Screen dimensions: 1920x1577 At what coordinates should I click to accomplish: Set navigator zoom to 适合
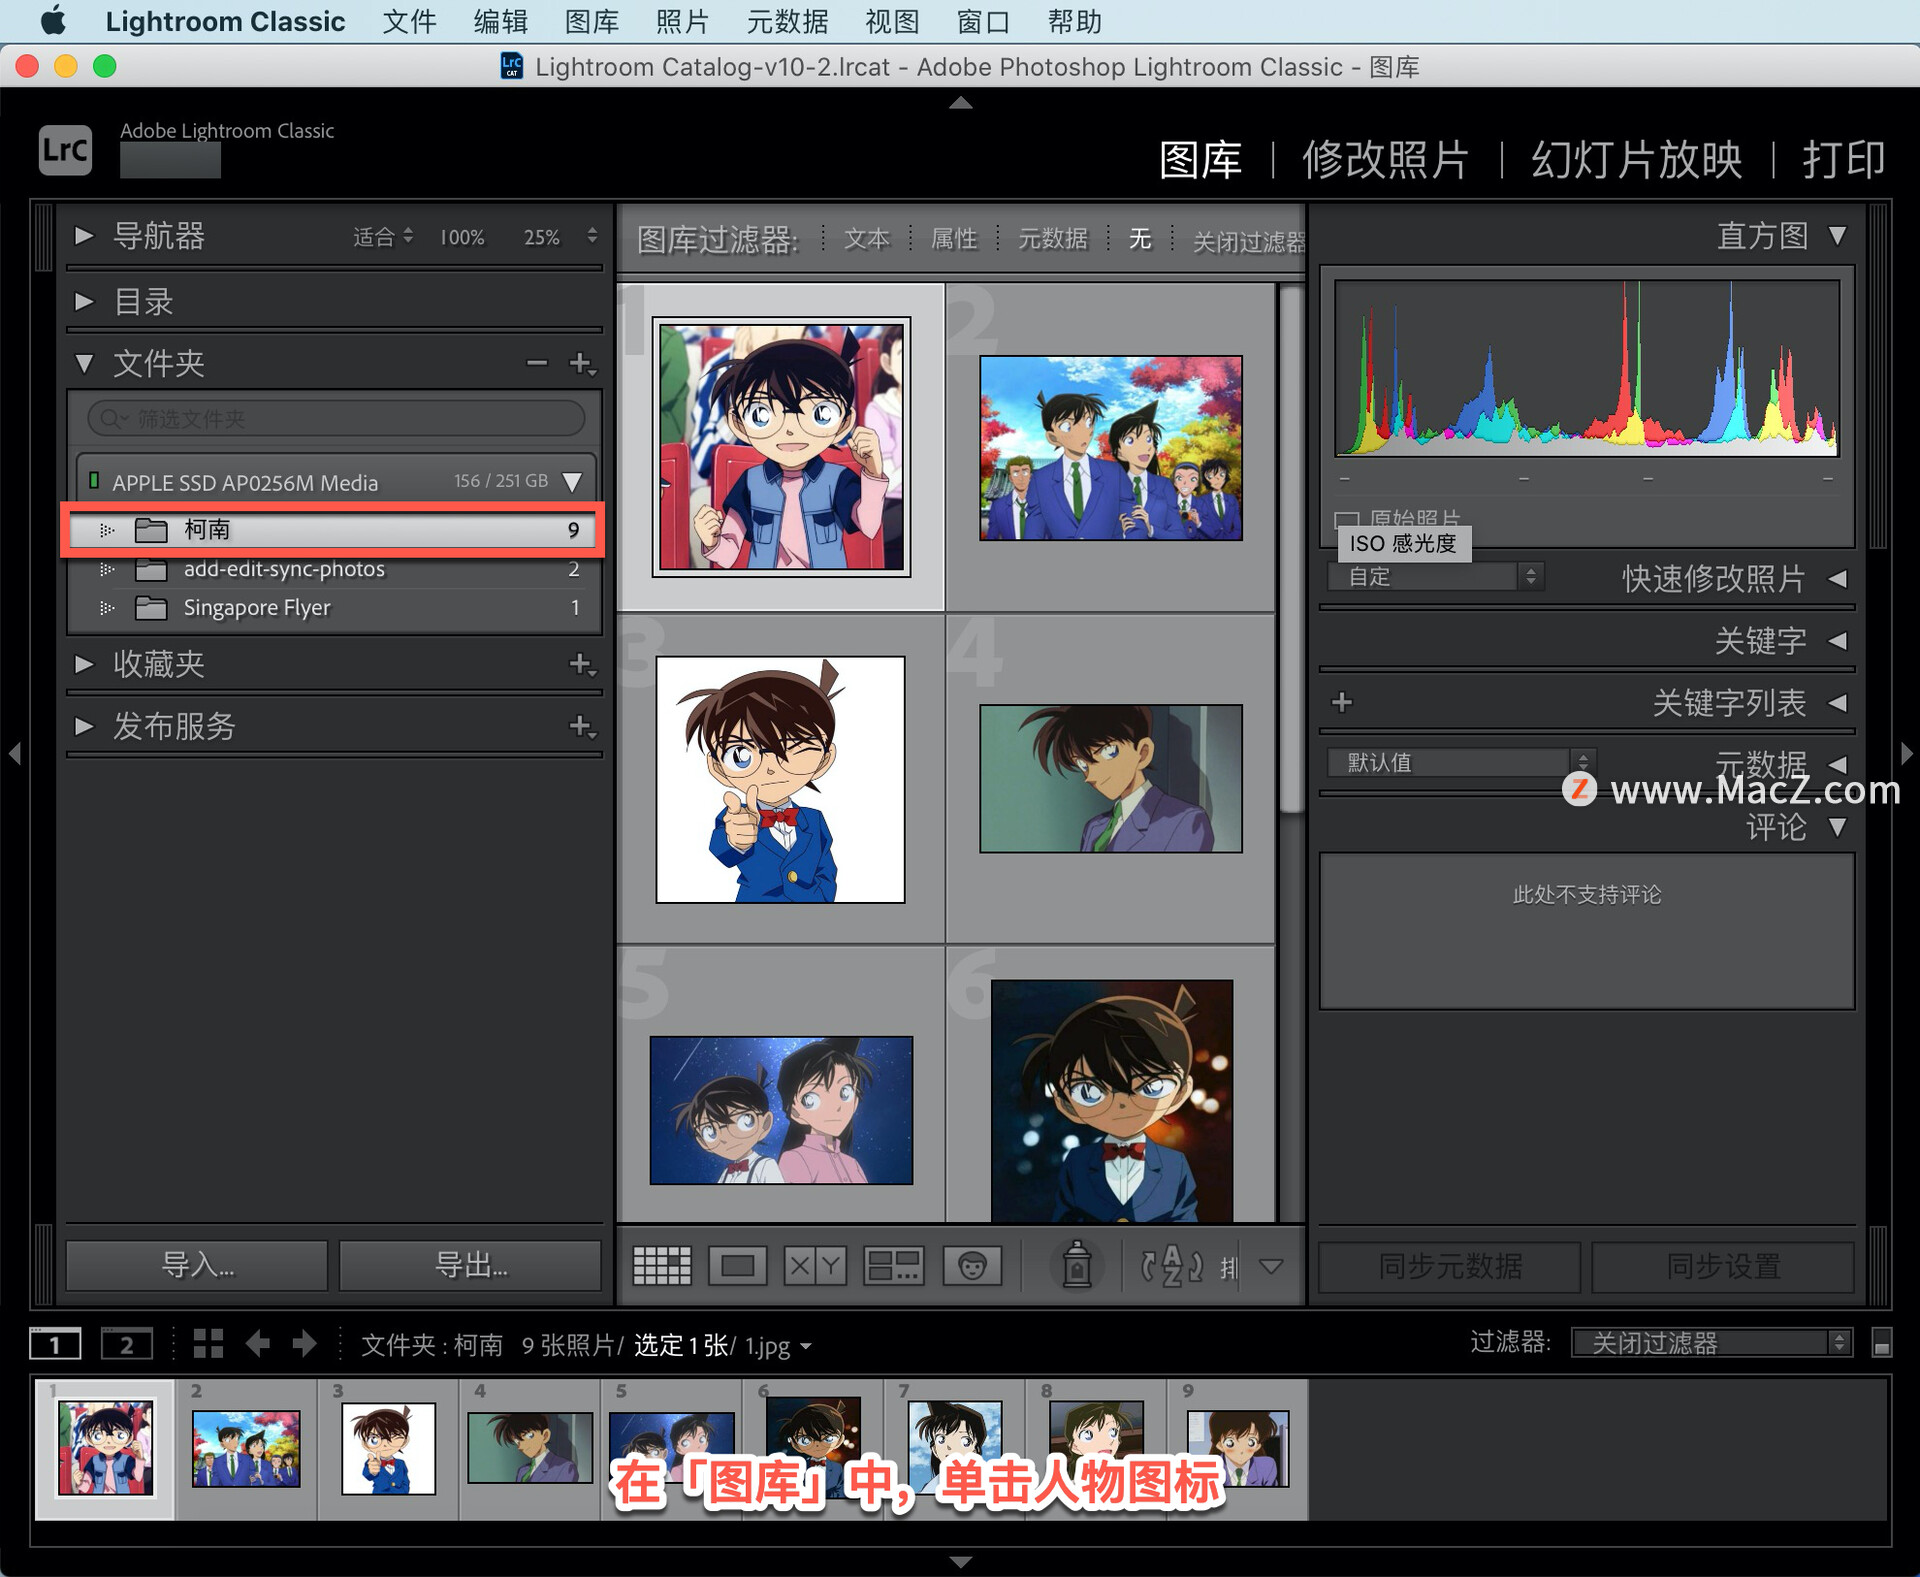(x=375, y=237)
